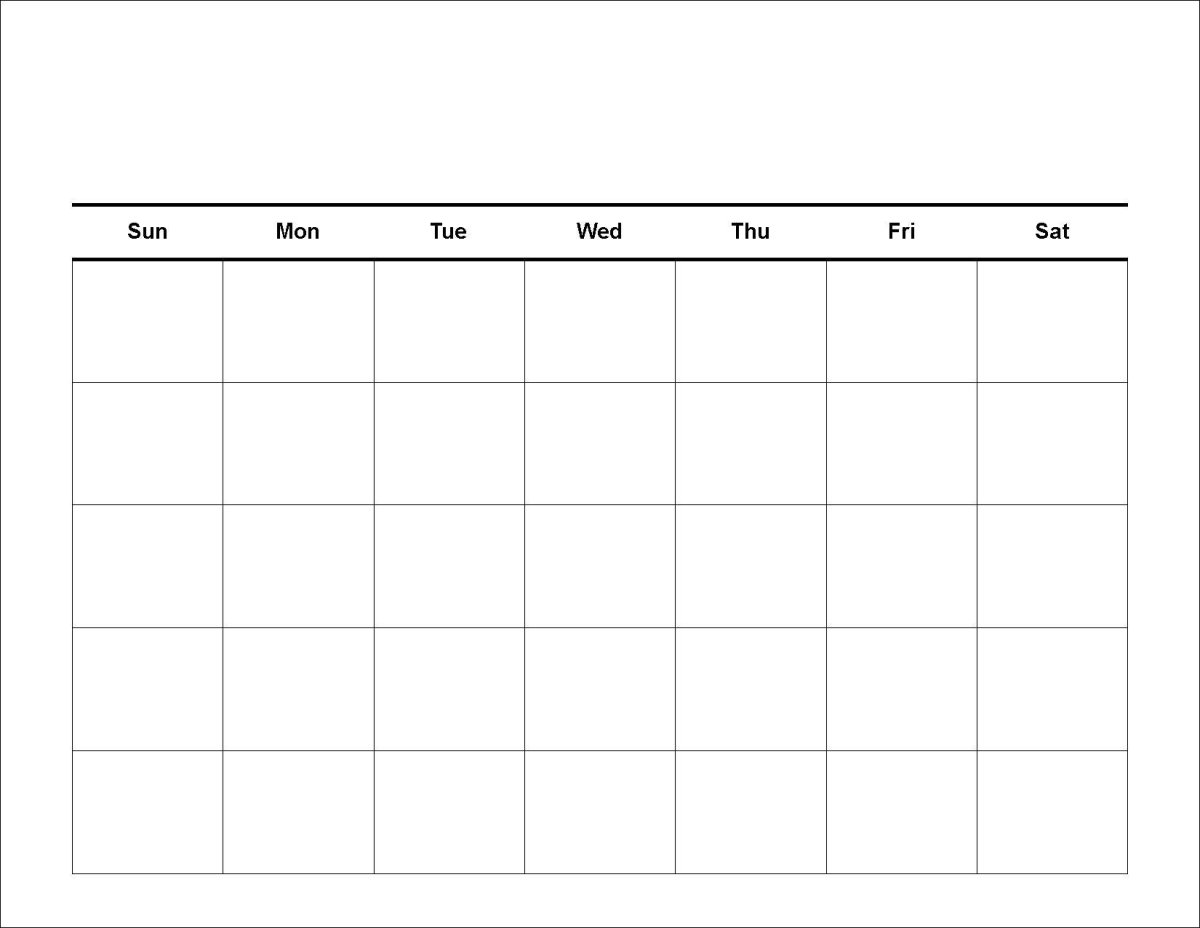The height and width of the screenshot is (928, 1200).
Task: Click the Thu column header
Action: pos(750,232)
